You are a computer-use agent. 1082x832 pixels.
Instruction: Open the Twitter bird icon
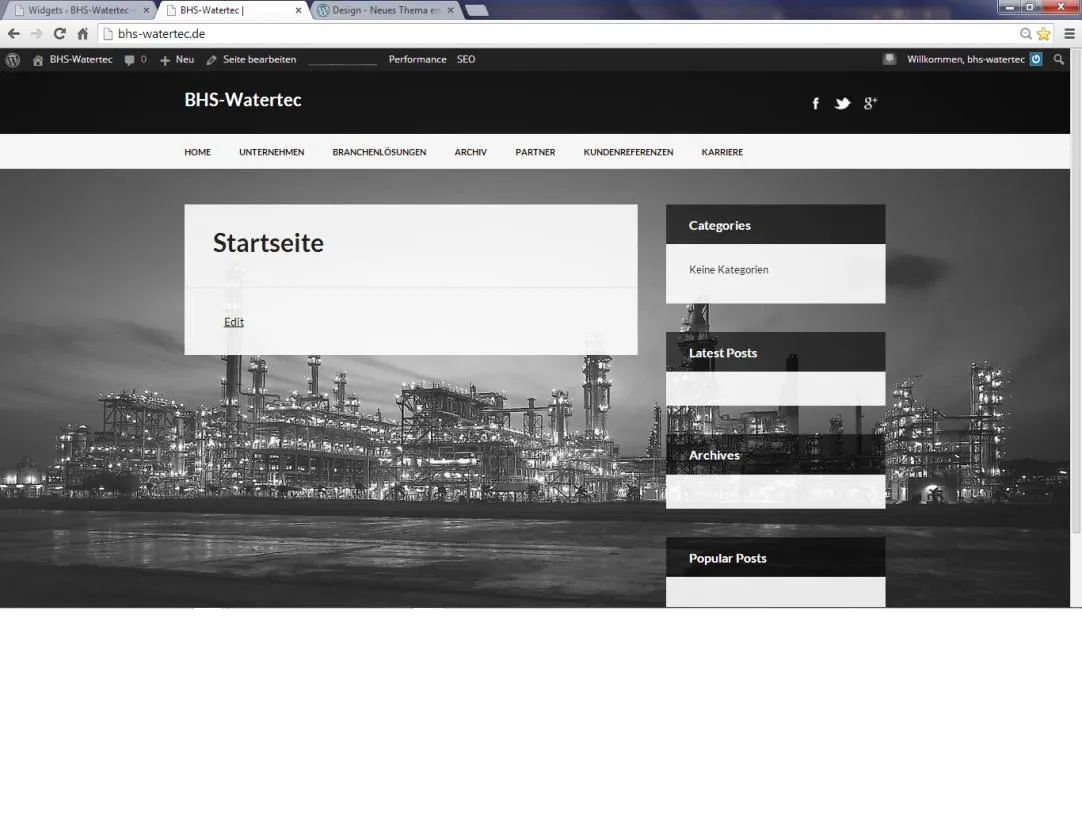842,103
